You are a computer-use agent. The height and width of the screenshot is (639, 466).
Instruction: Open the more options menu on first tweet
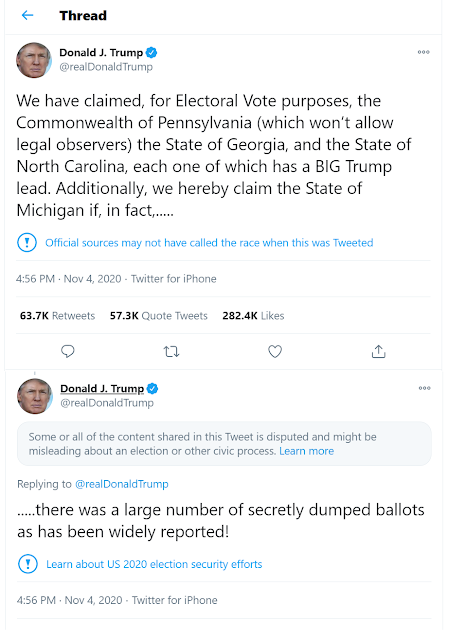pyautogui.click(x=424, y=52)
